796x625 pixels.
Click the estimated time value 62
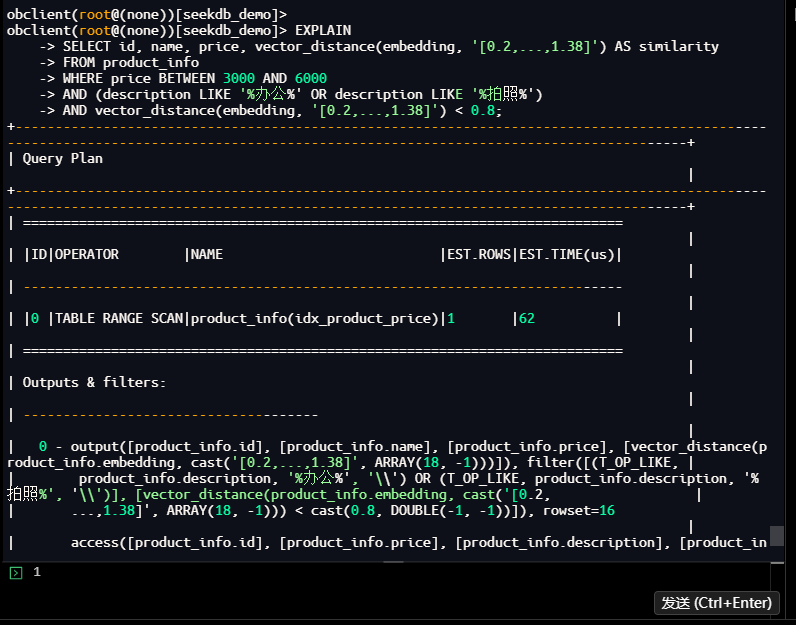pos(527,319)
